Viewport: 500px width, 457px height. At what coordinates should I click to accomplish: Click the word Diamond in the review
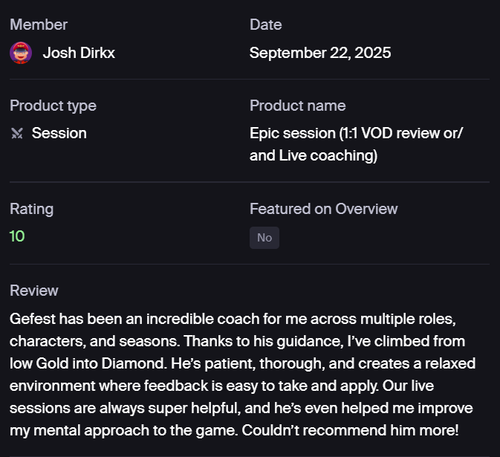134,363
